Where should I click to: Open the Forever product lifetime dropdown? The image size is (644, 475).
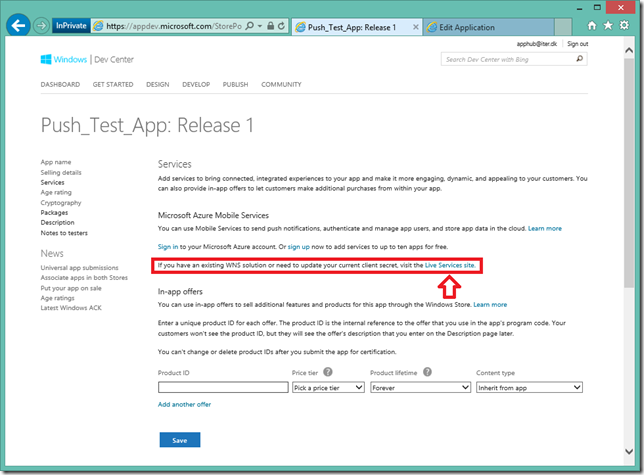click(x=420, y=388)
